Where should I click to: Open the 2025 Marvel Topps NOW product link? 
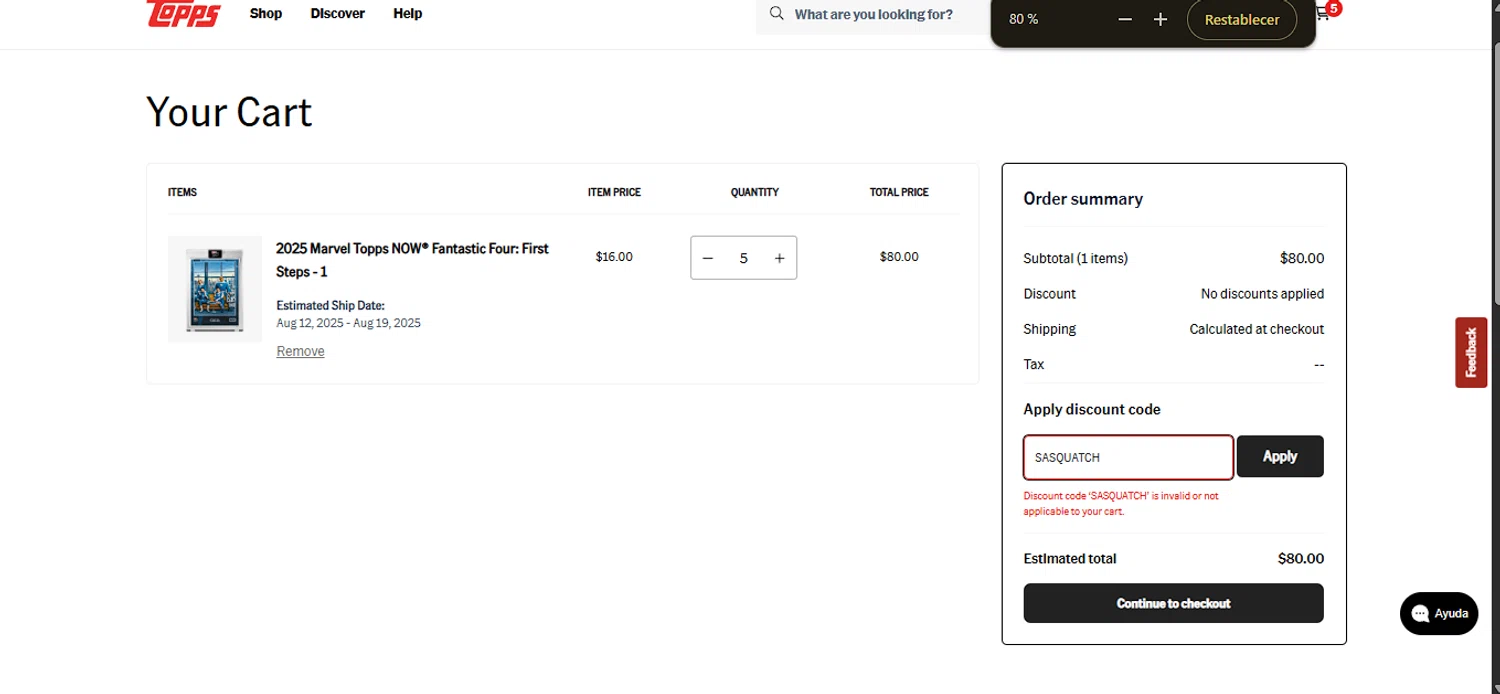[412, 259]
